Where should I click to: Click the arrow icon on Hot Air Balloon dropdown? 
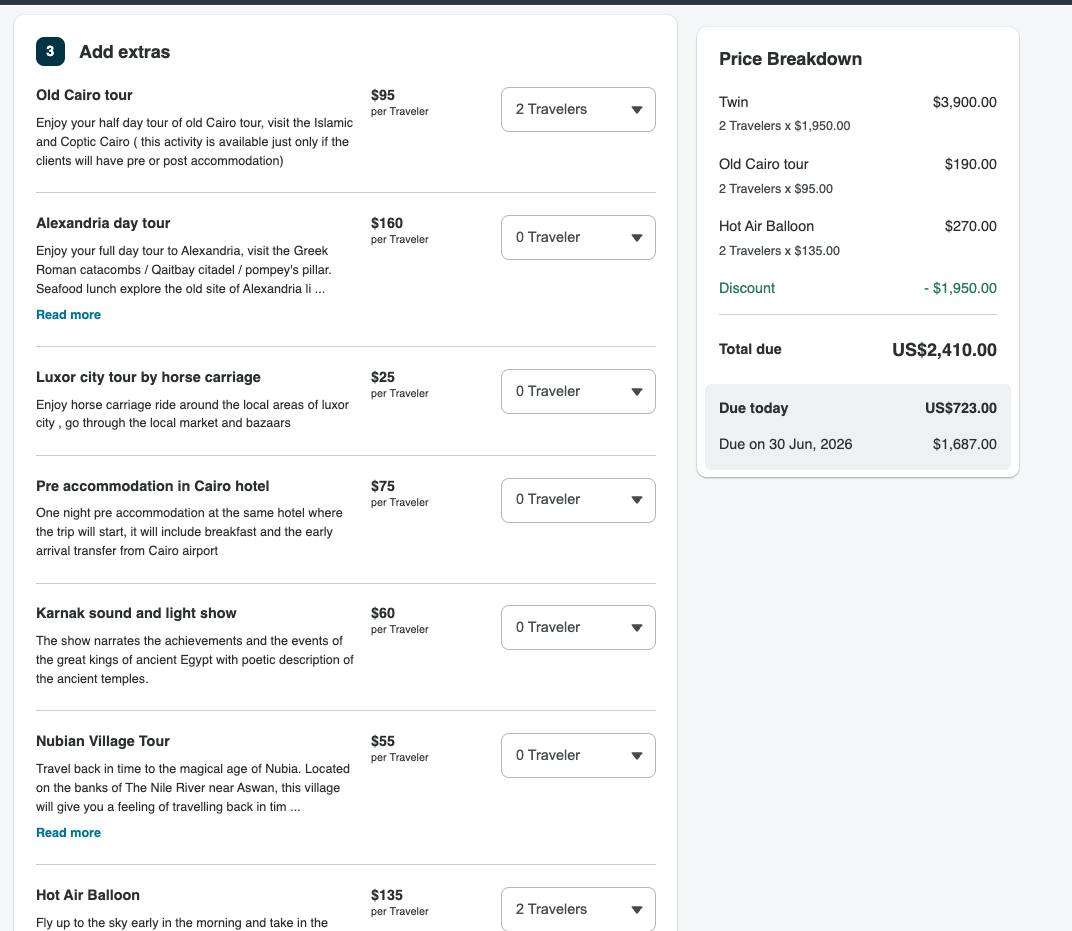(636, 910)
